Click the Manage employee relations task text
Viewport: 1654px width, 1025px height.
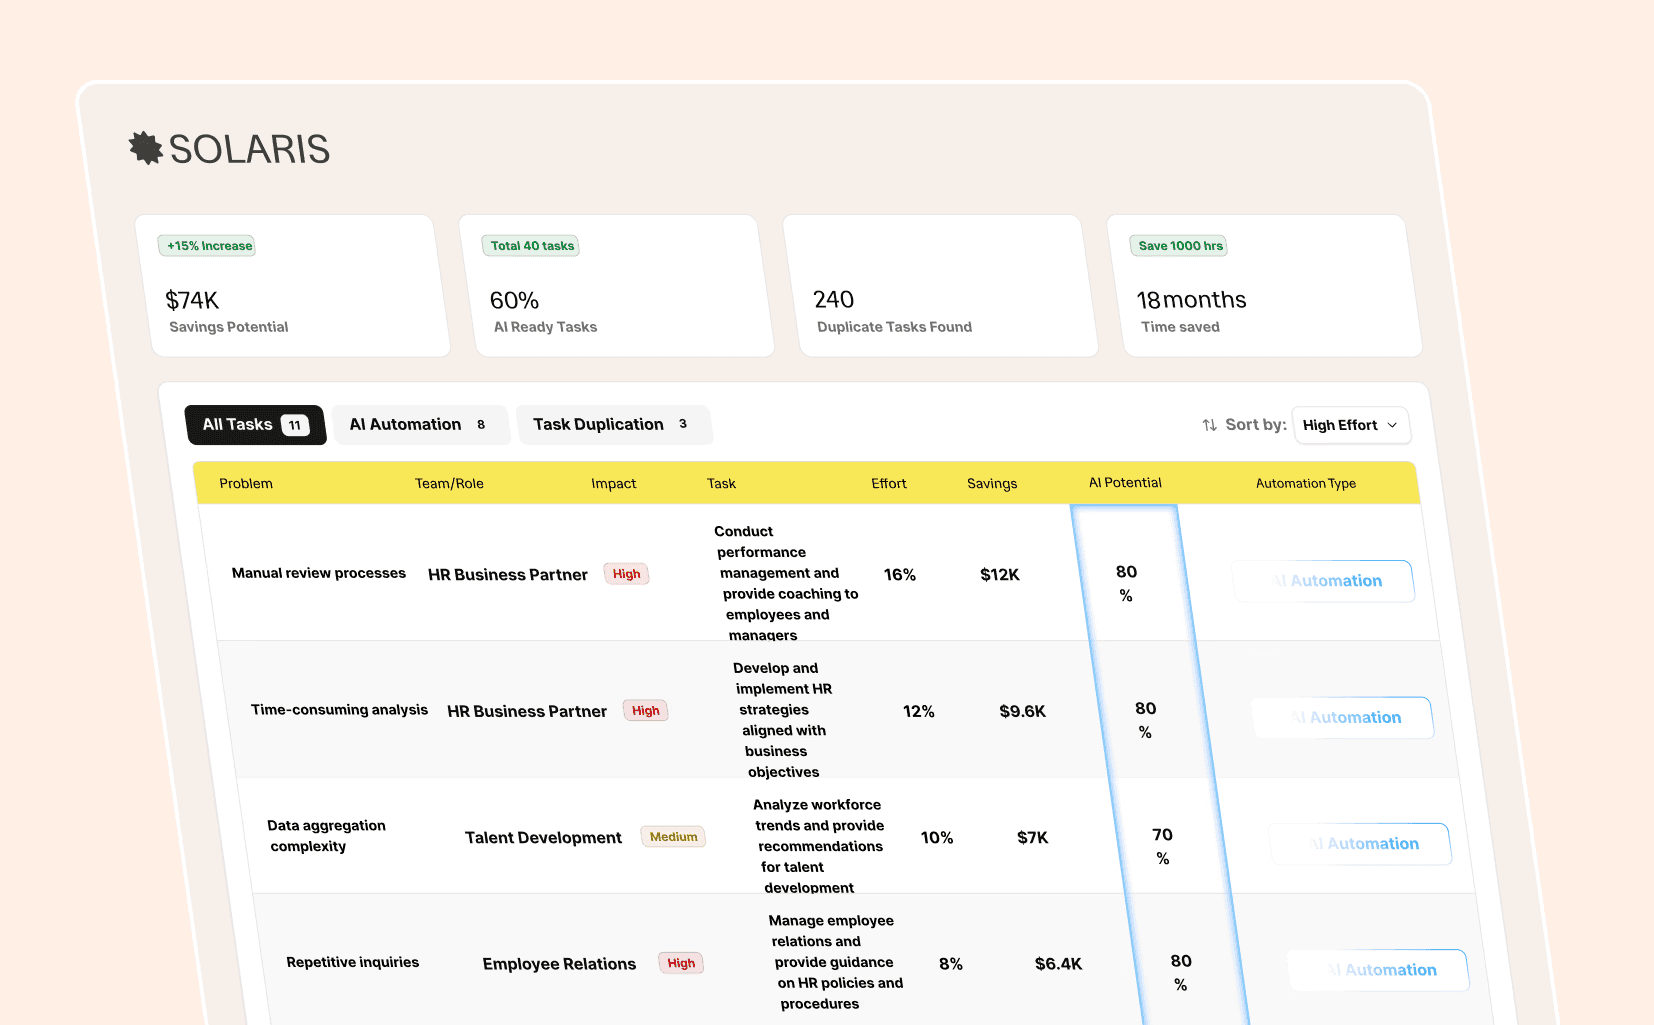(835, 962)
